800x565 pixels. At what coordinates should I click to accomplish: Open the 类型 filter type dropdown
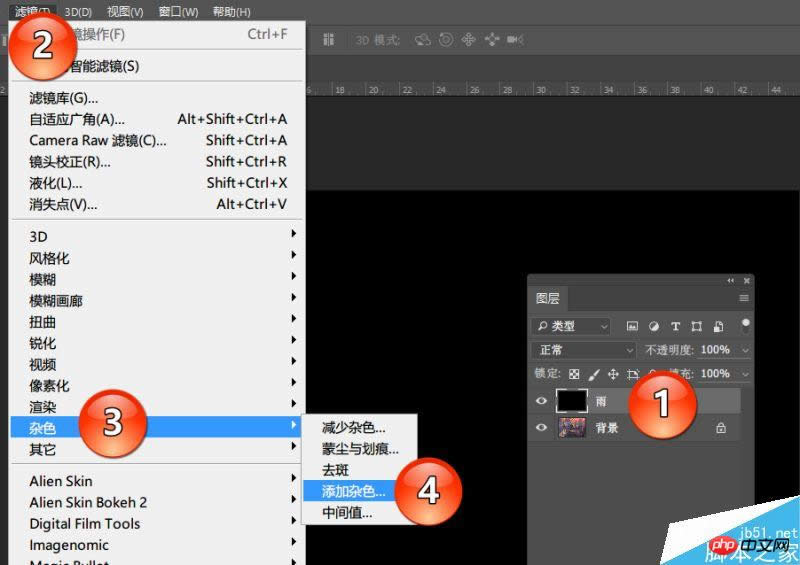click(x=572, y=326)
